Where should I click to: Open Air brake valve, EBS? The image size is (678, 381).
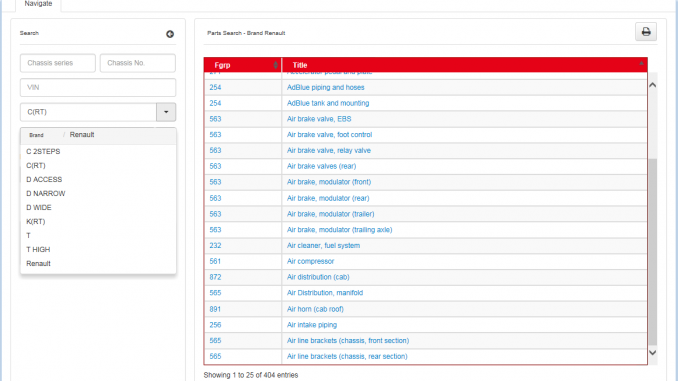coord(319,119)
